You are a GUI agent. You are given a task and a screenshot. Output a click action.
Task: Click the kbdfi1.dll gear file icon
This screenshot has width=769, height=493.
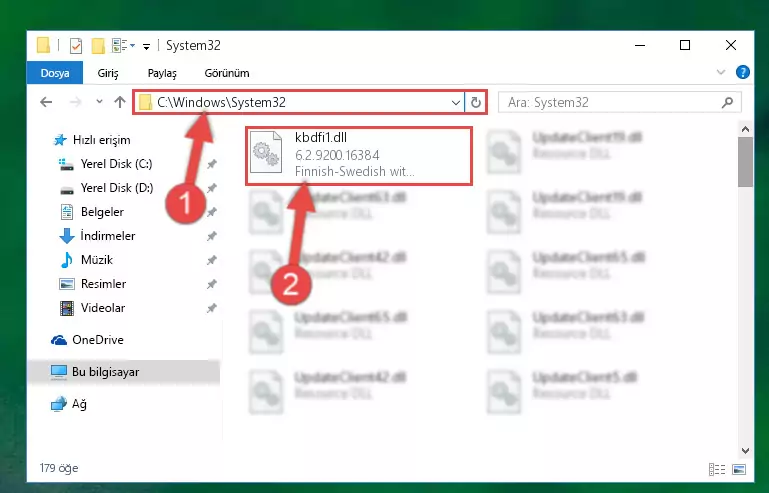(266, 153)
